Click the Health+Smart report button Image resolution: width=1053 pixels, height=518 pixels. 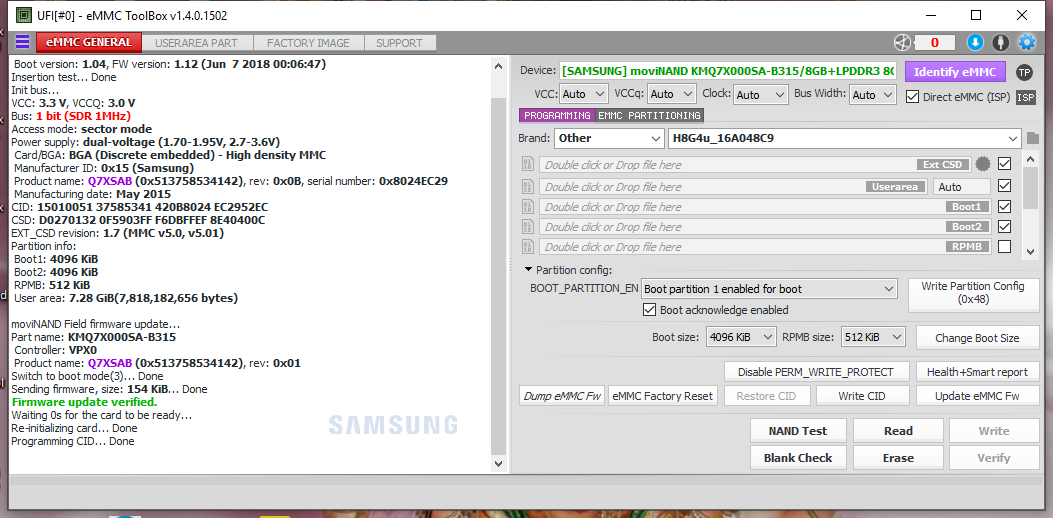977,372
